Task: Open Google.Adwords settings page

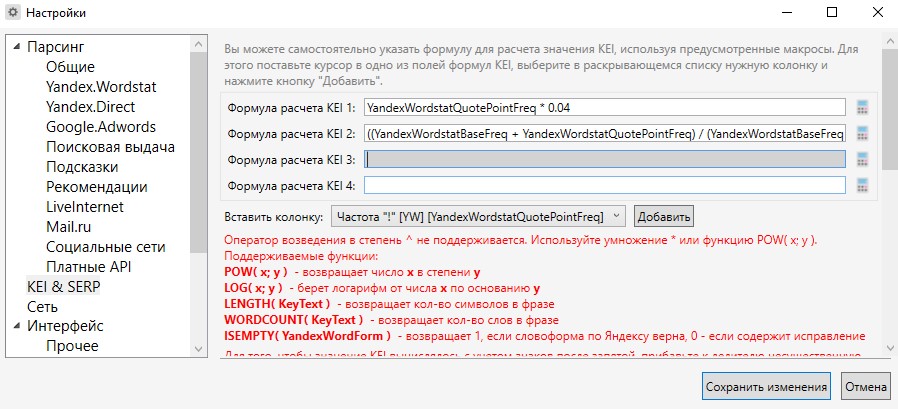Action: (101, 127)
